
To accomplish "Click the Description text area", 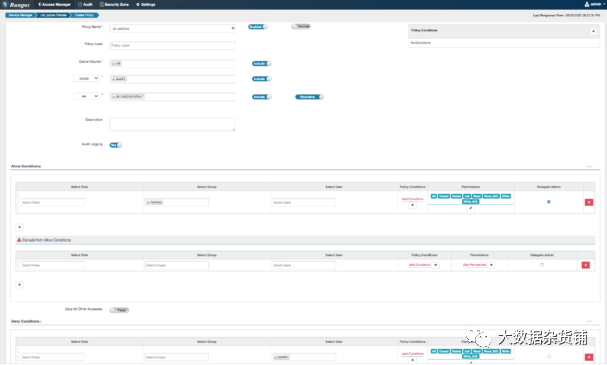I will click(172, 124).
